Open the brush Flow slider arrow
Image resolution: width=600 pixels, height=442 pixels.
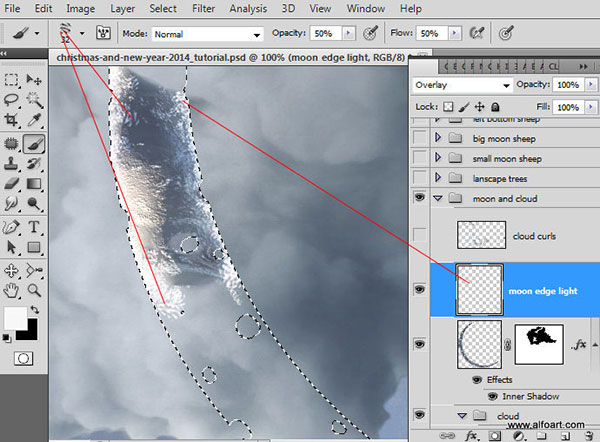click(x=454, y=33)
